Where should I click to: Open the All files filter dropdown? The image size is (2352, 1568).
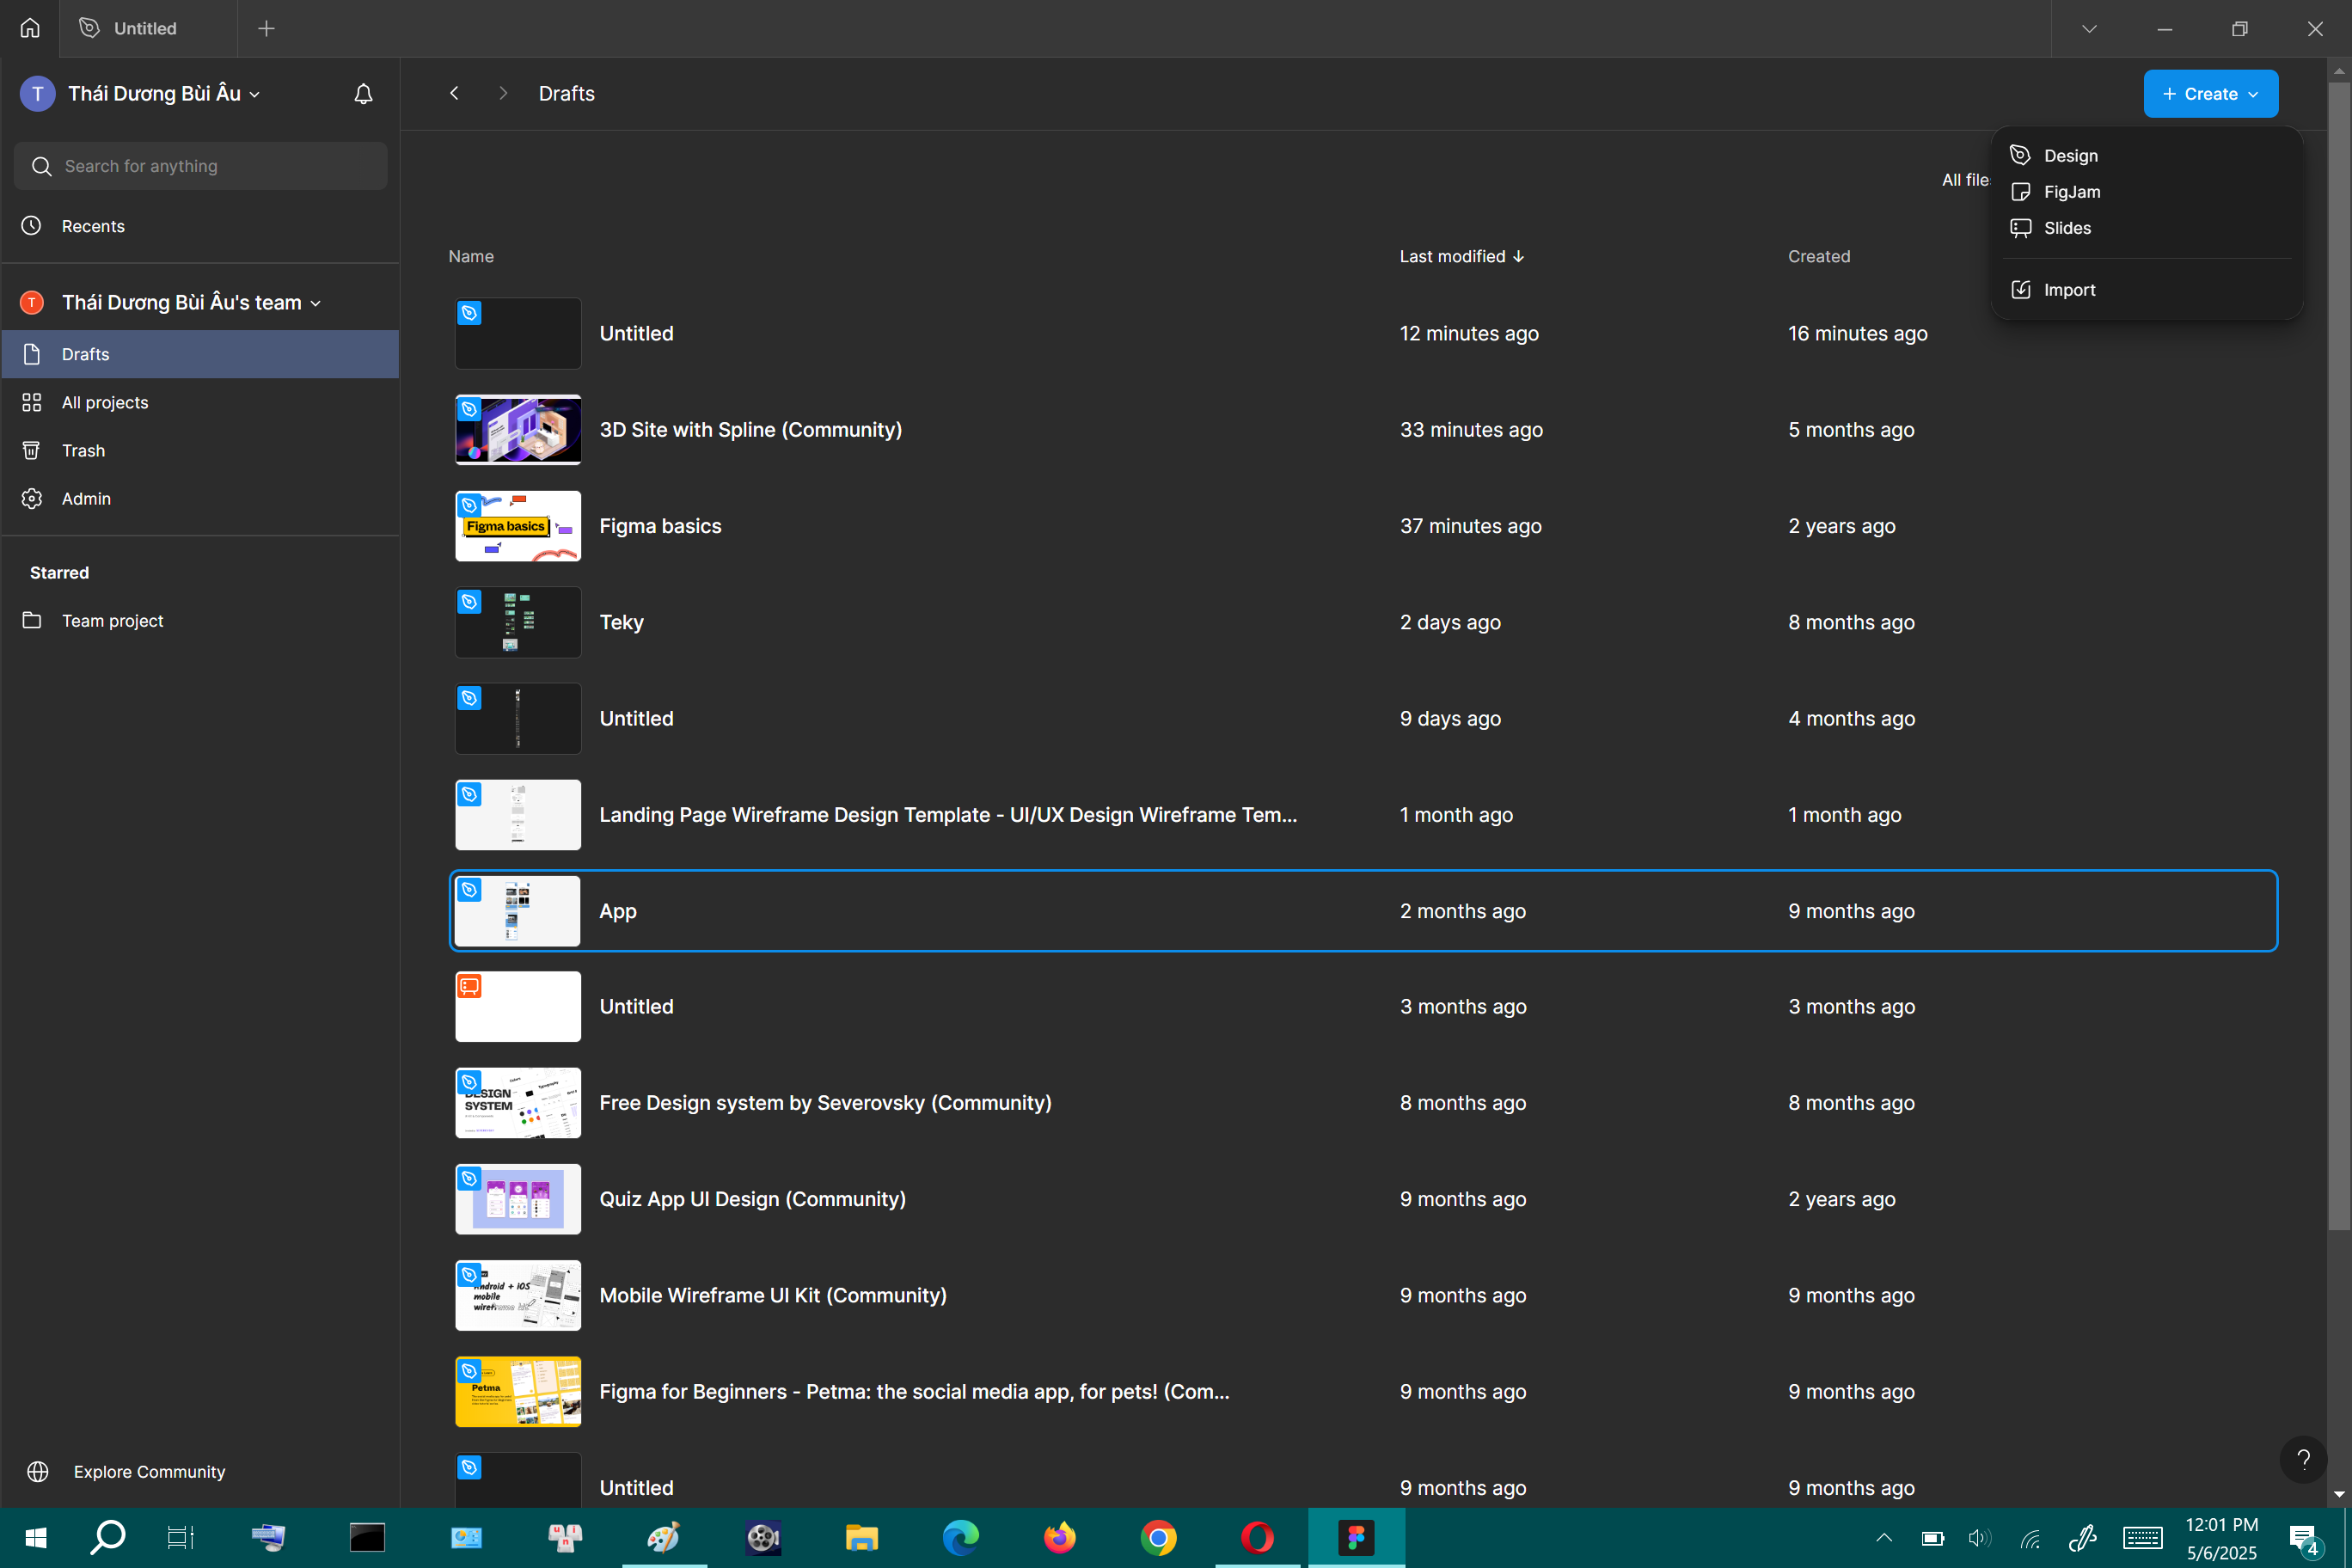(x=1964, y=180)
